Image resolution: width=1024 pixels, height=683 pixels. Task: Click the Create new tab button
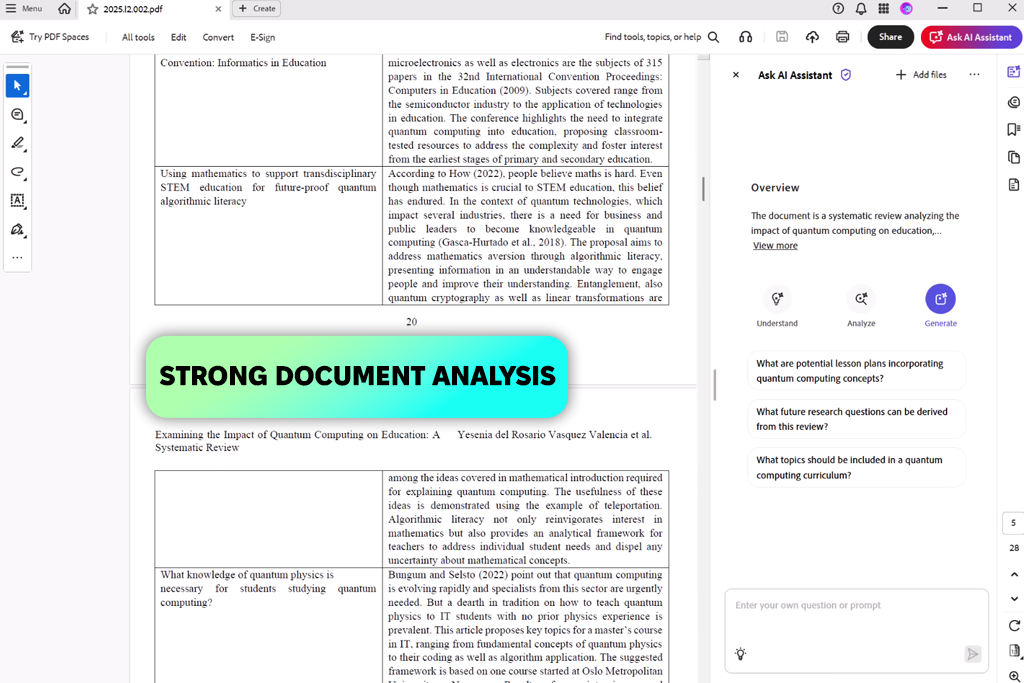coord(257,8)
